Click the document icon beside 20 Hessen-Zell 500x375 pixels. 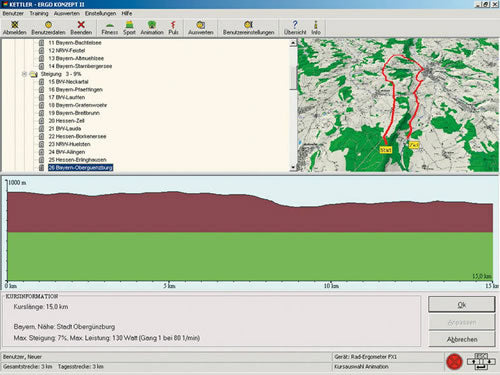tap(41, 121)
